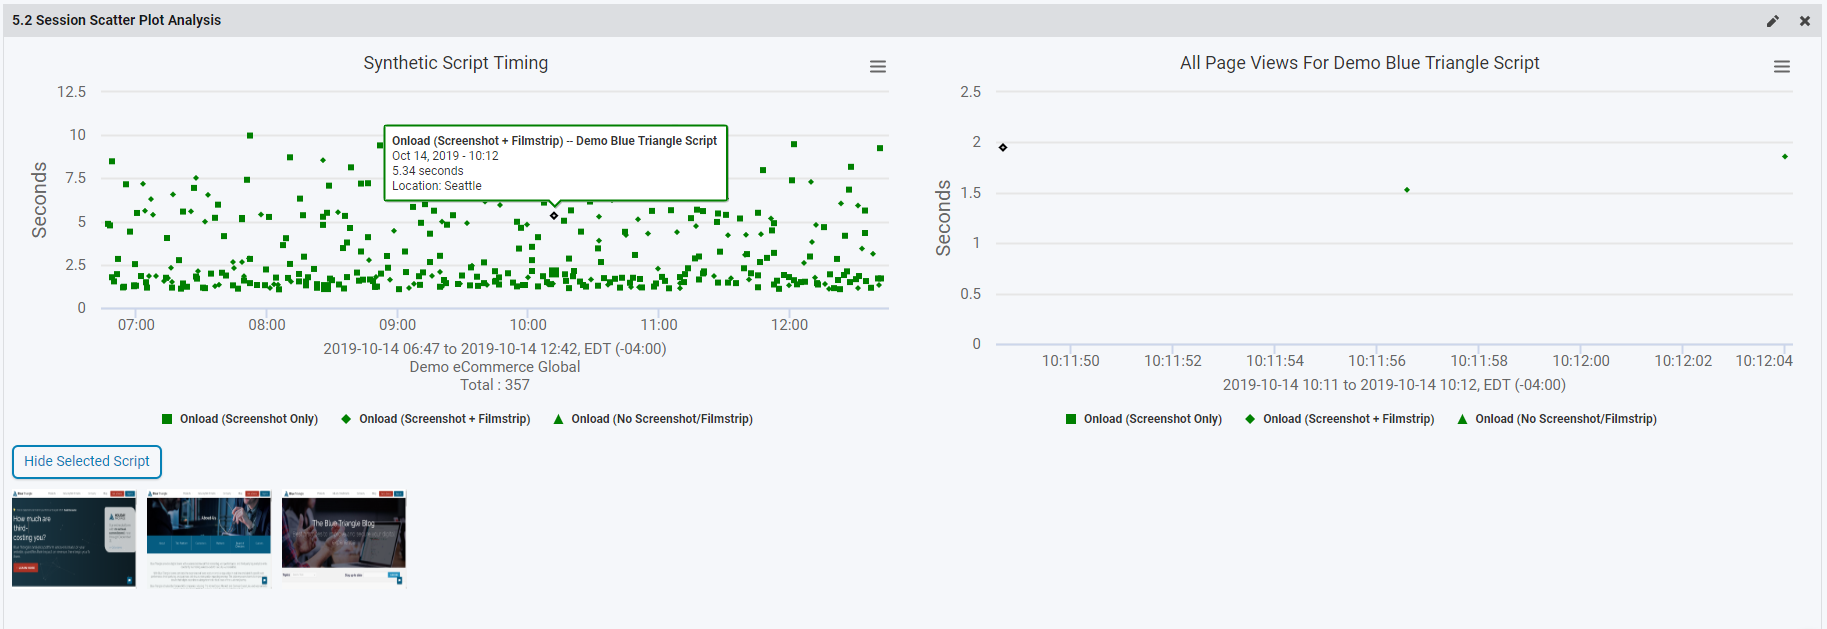
Task: Click the green data point near 10:11:56
Action: 1407,190
